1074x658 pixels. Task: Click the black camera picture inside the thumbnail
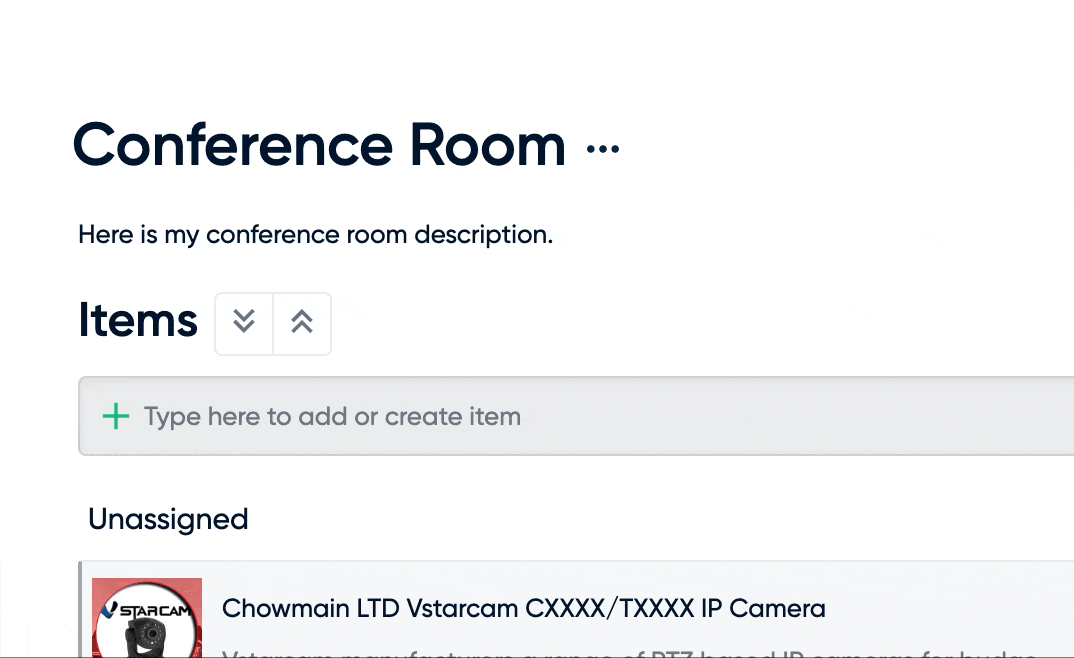[x=147, y=638]
